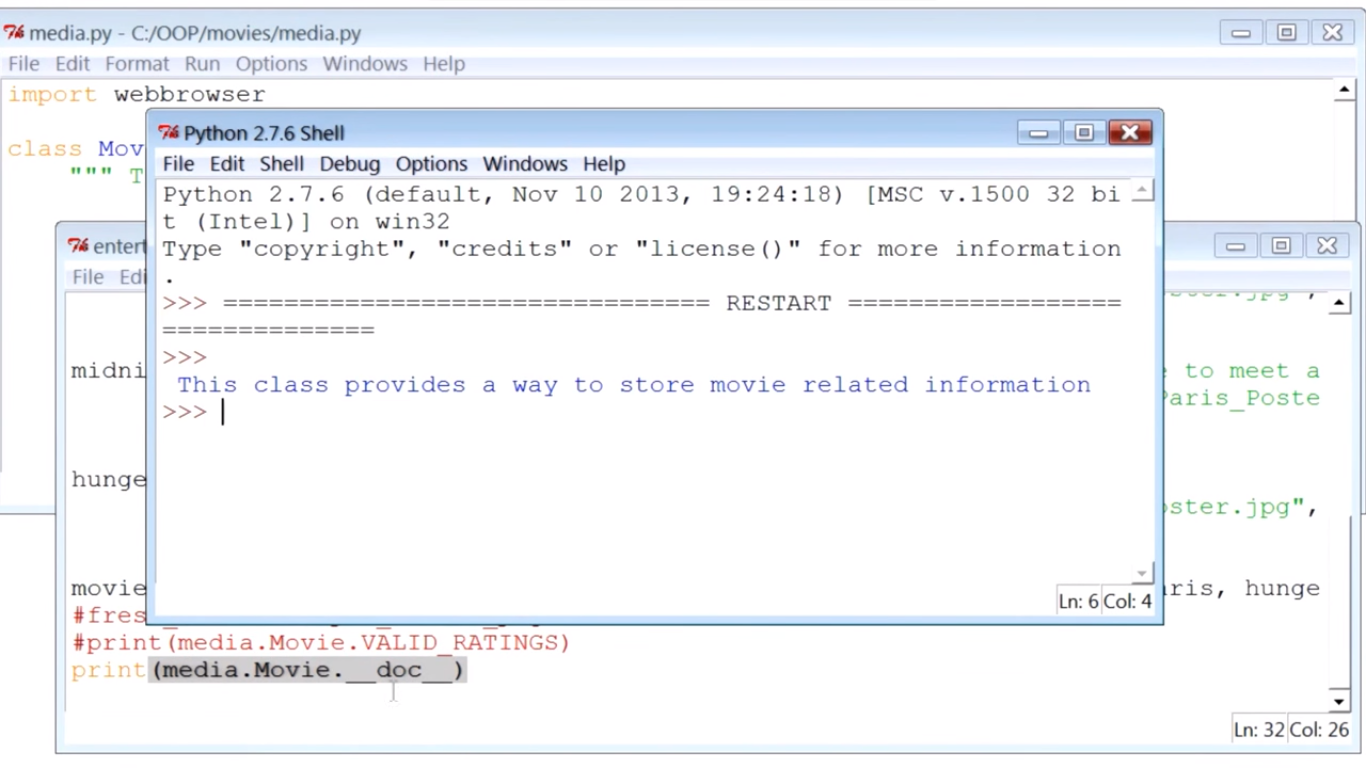Minimize the media.py window
This screenshot has height=768, width=1366.
(x=1241, y=33)
